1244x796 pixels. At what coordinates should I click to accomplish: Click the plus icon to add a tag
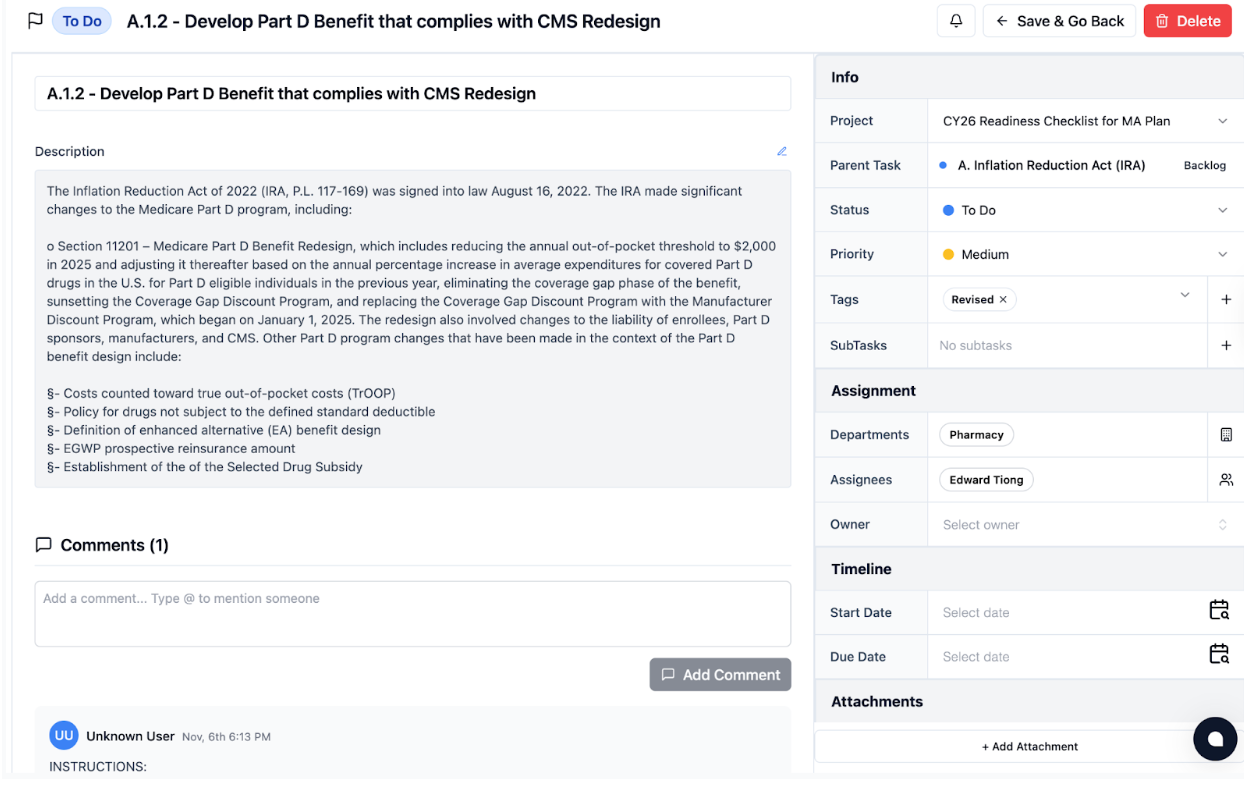pos(1226,299)
